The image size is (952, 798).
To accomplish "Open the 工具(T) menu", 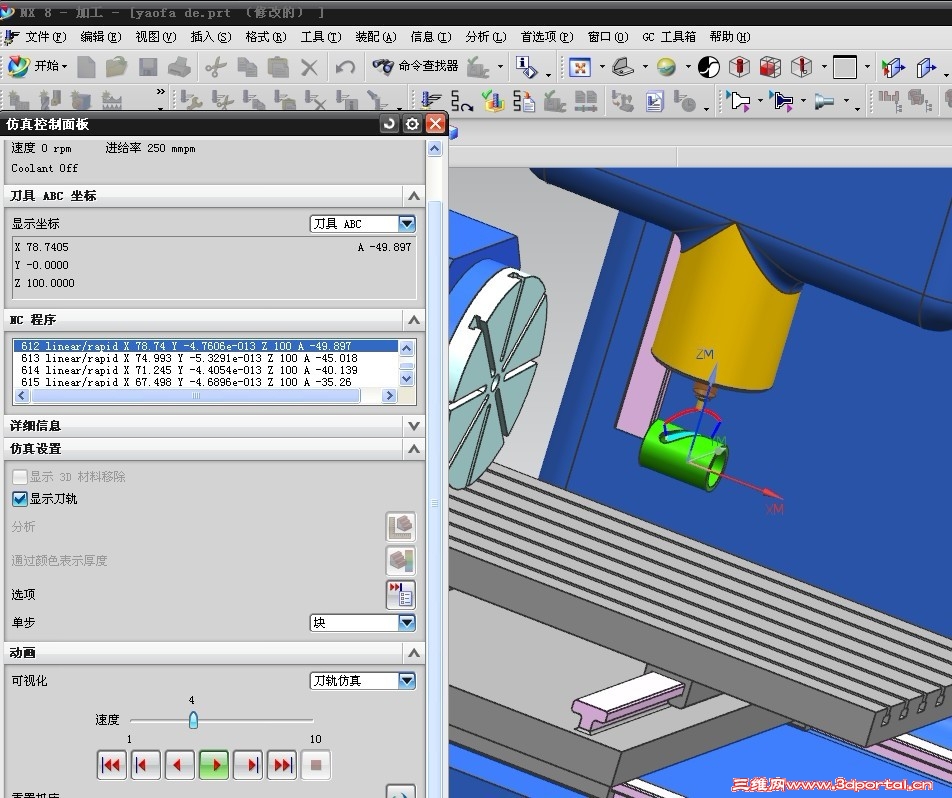I will pyautogui.click(x=321, y=37).
